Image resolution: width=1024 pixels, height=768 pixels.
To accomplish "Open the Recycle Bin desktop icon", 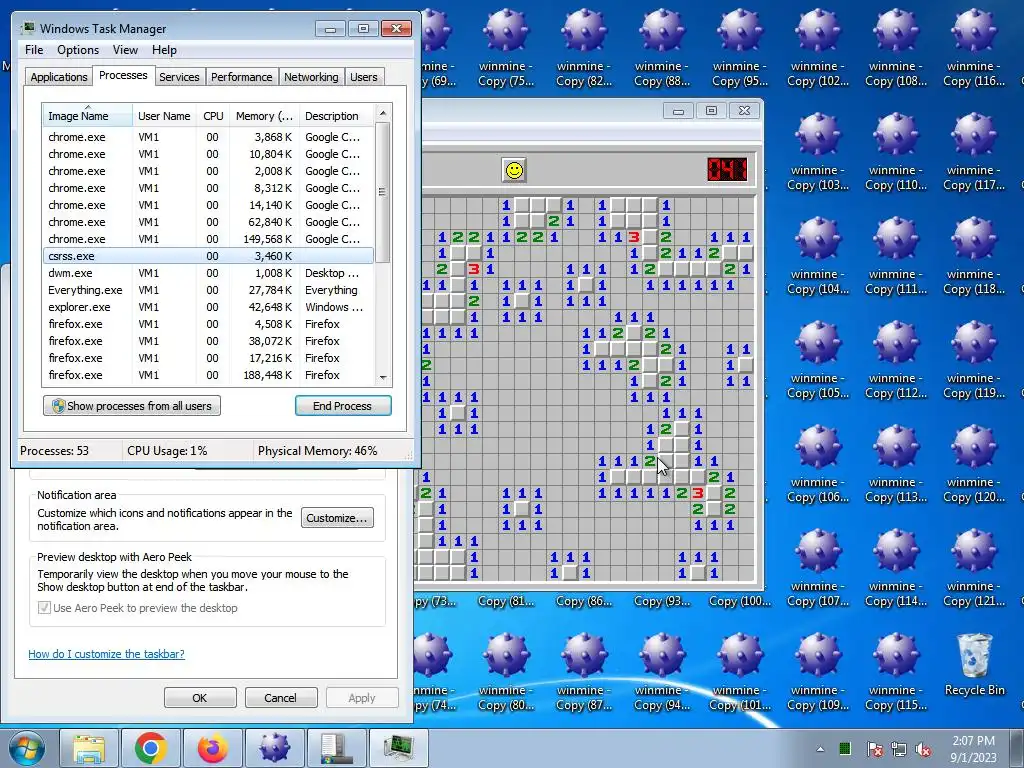I will pyautogui.click(x=974, y=665).
